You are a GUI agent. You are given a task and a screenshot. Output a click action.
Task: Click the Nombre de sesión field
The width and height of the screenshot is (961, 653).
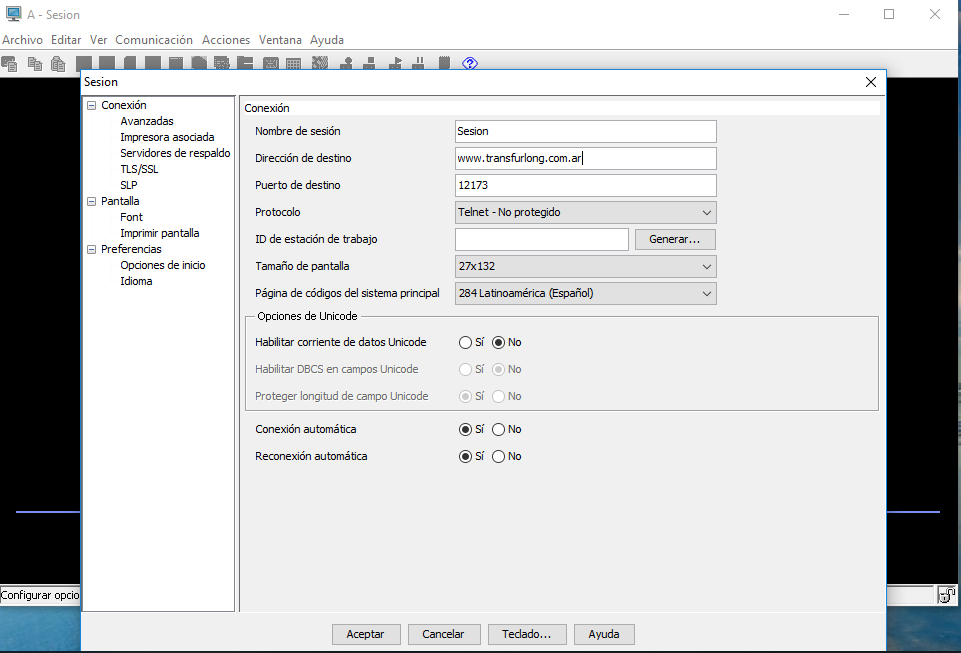point(585,131)
